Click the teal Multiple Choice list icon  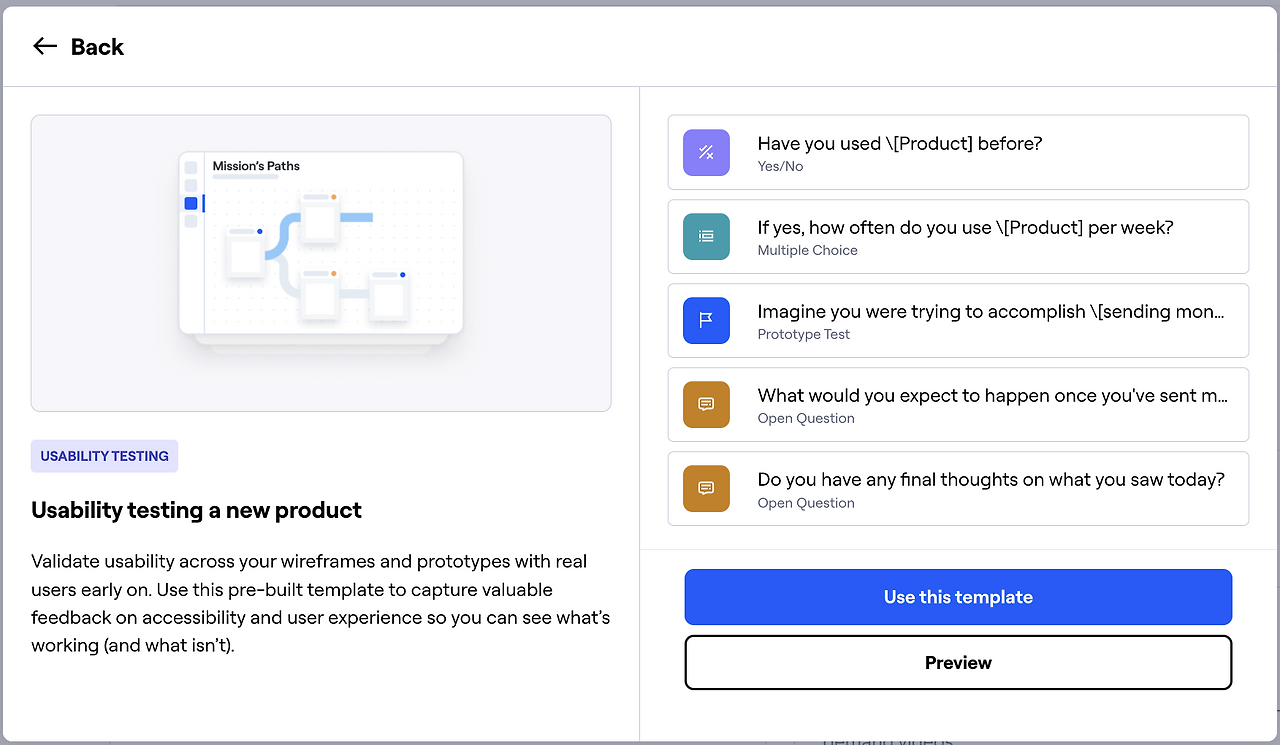[x=706, y=237]
